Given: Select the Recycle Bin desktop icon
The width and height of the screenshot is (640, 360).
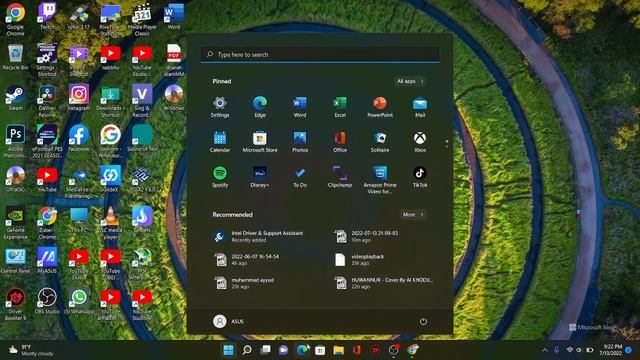Looking at the screenshot, I should 15,57.
